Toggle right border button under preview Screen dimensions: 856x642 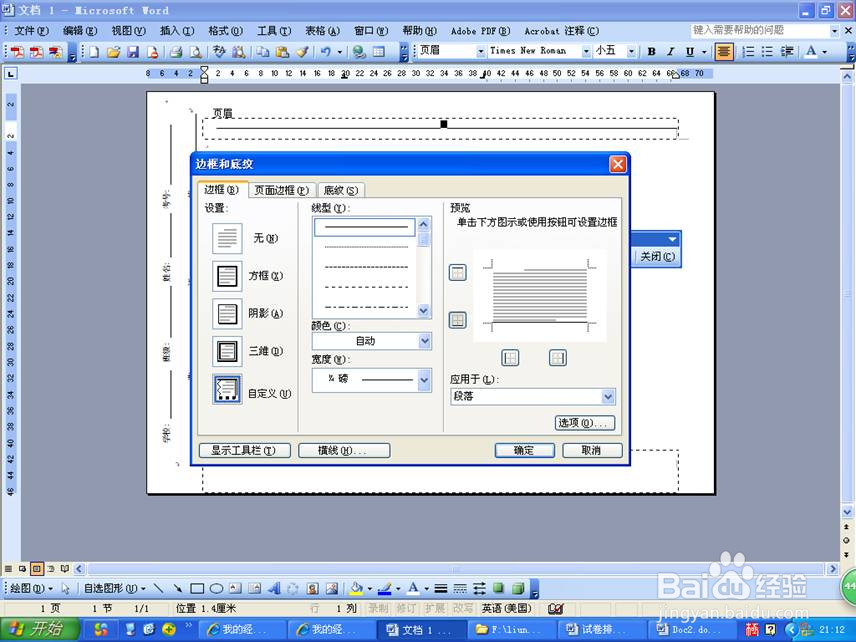point(557,358)
